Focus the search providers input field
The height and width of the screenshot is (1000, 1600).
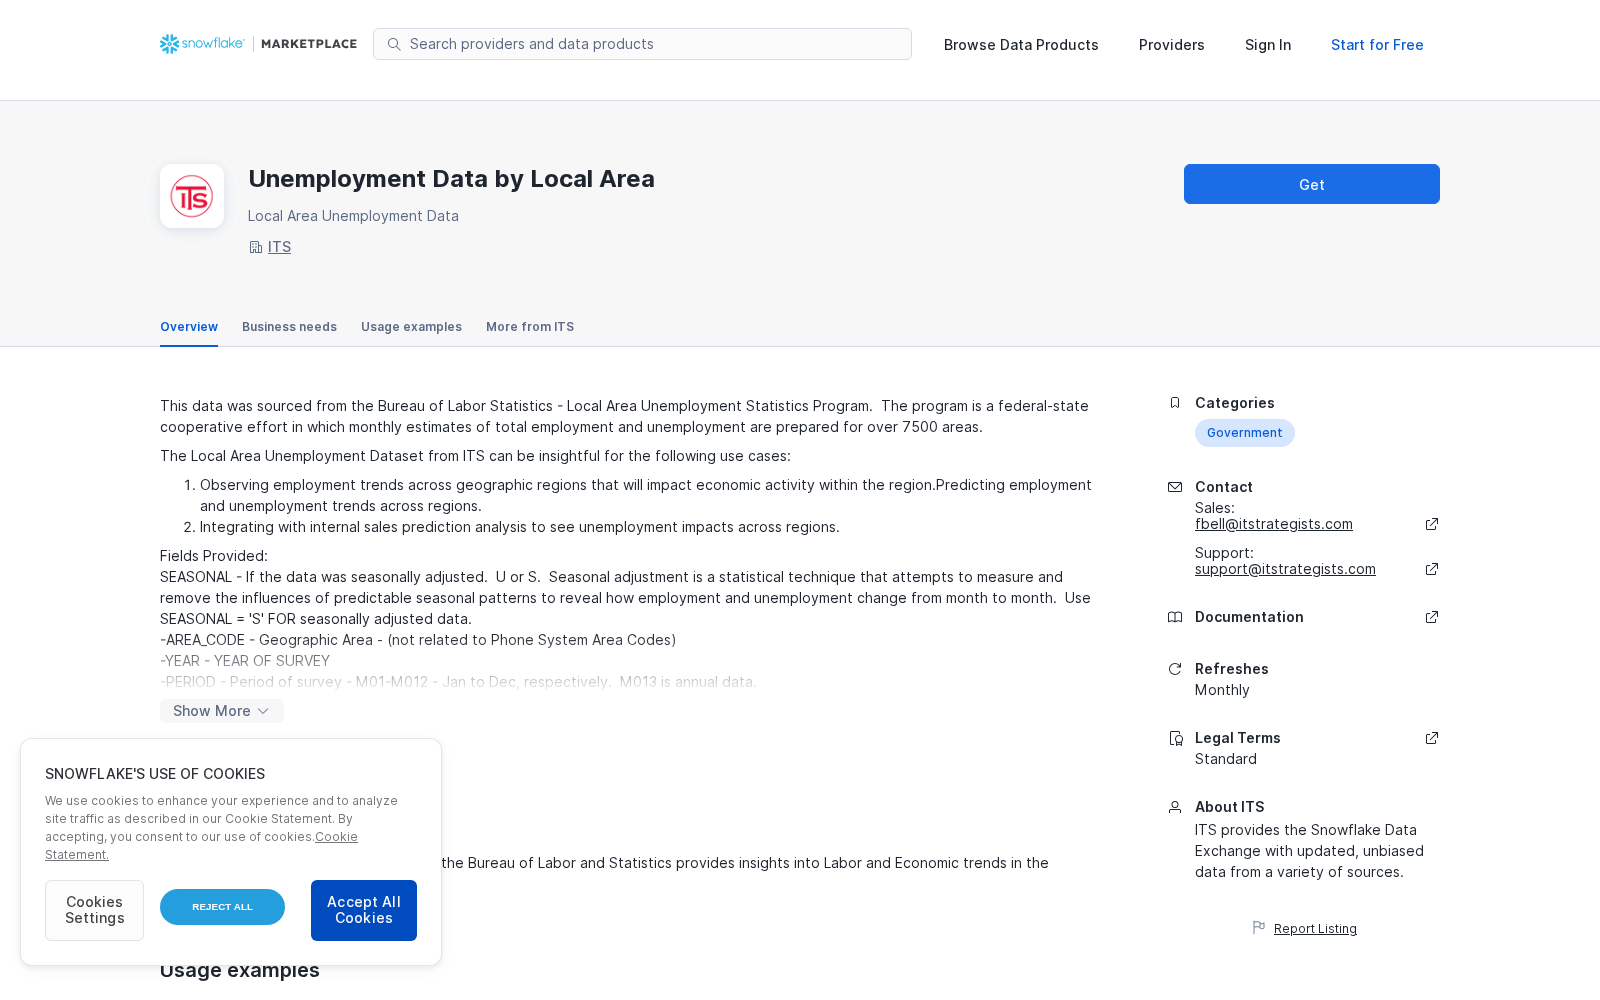[x=642, y=44]
